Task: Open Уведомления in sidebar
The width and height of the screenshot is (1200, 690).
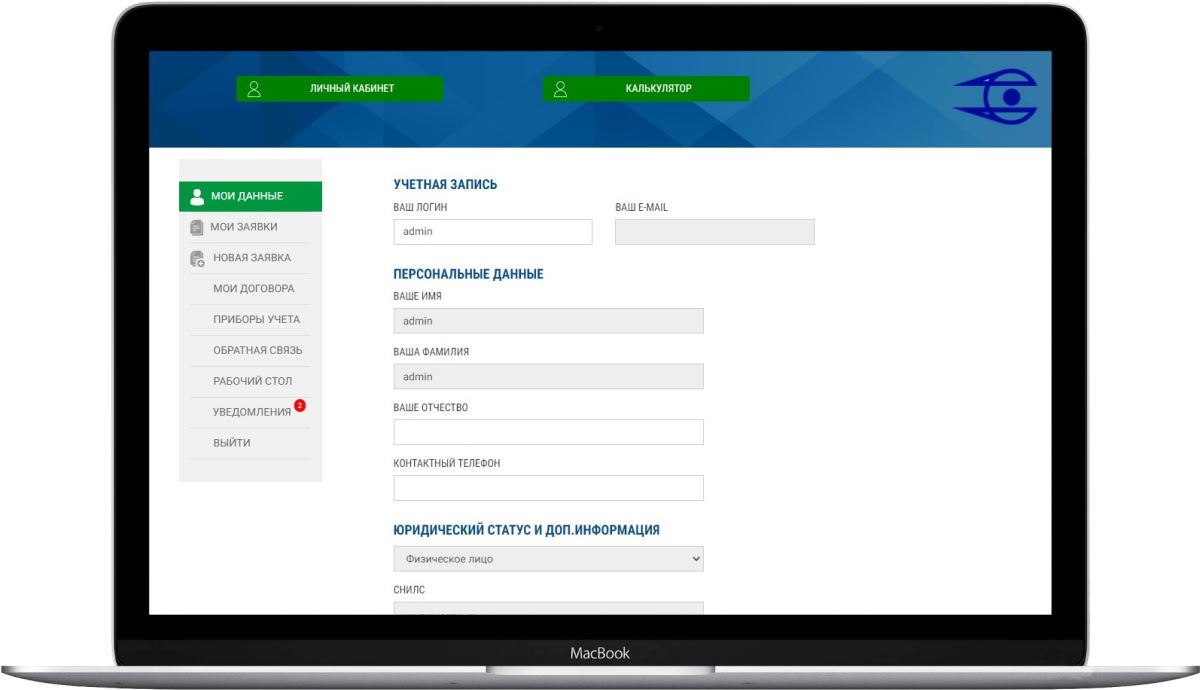Action: click(x=250, y=413)
